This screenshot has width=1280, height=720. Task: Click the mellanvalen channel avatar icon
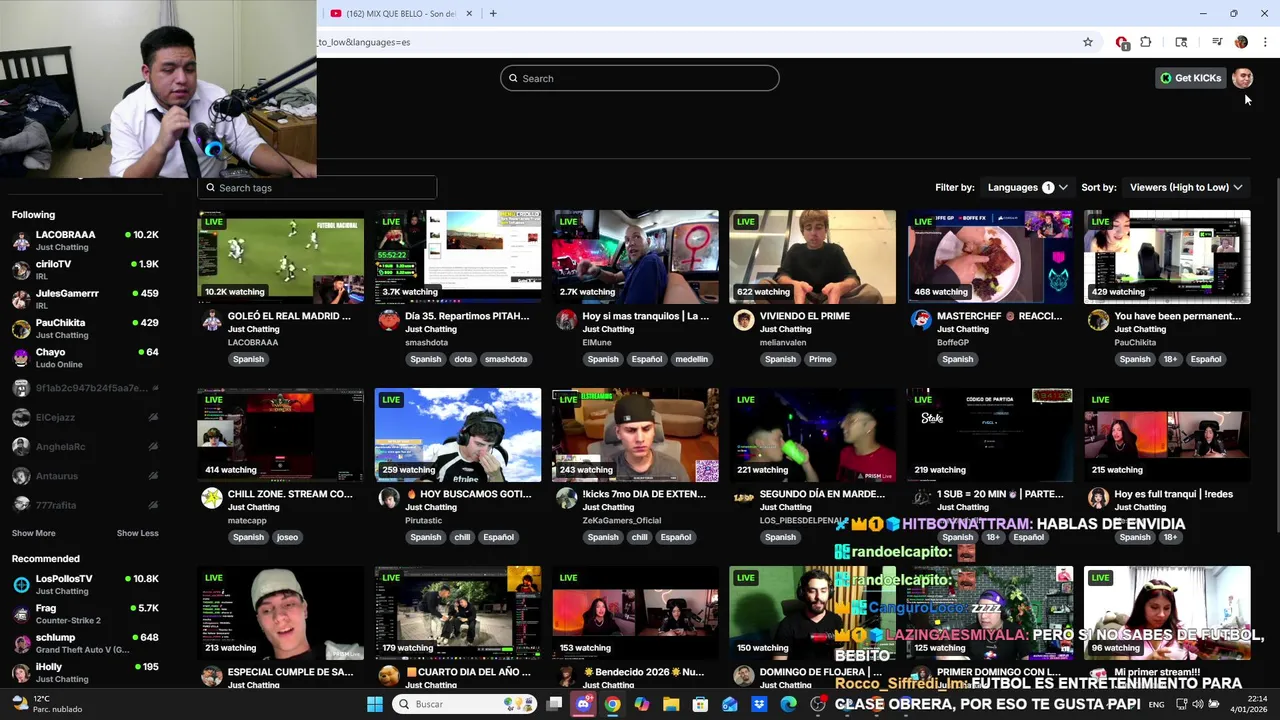coord(743,320)
